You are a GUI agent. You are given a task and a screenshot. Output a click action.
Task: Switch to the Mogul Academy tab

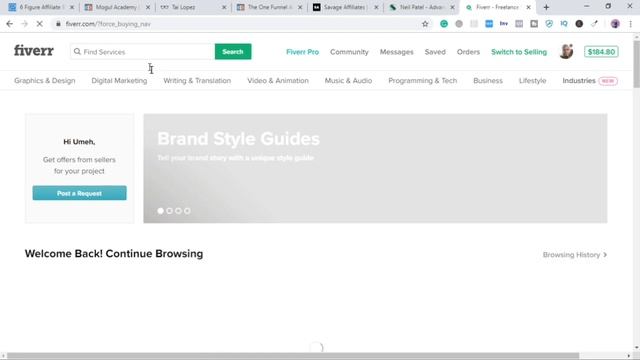tap(116, 7)
